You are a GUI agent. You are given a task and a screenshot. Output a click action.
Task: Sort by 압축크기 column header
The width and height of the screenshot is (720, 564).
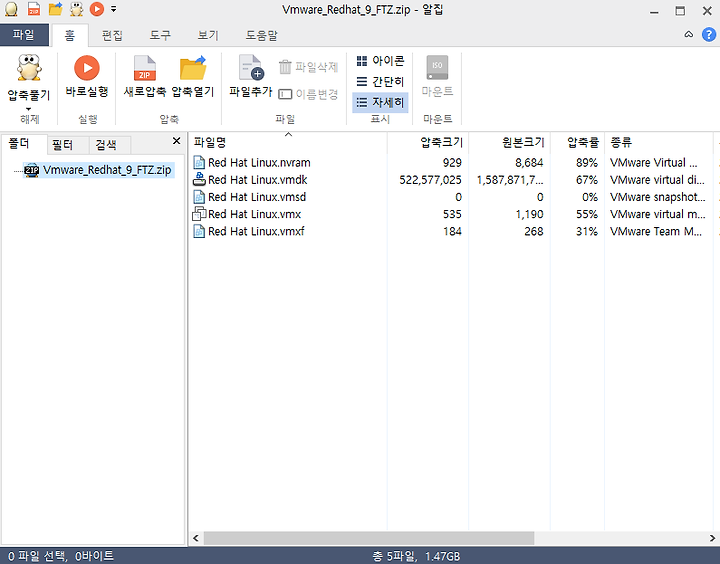(428, 142)
